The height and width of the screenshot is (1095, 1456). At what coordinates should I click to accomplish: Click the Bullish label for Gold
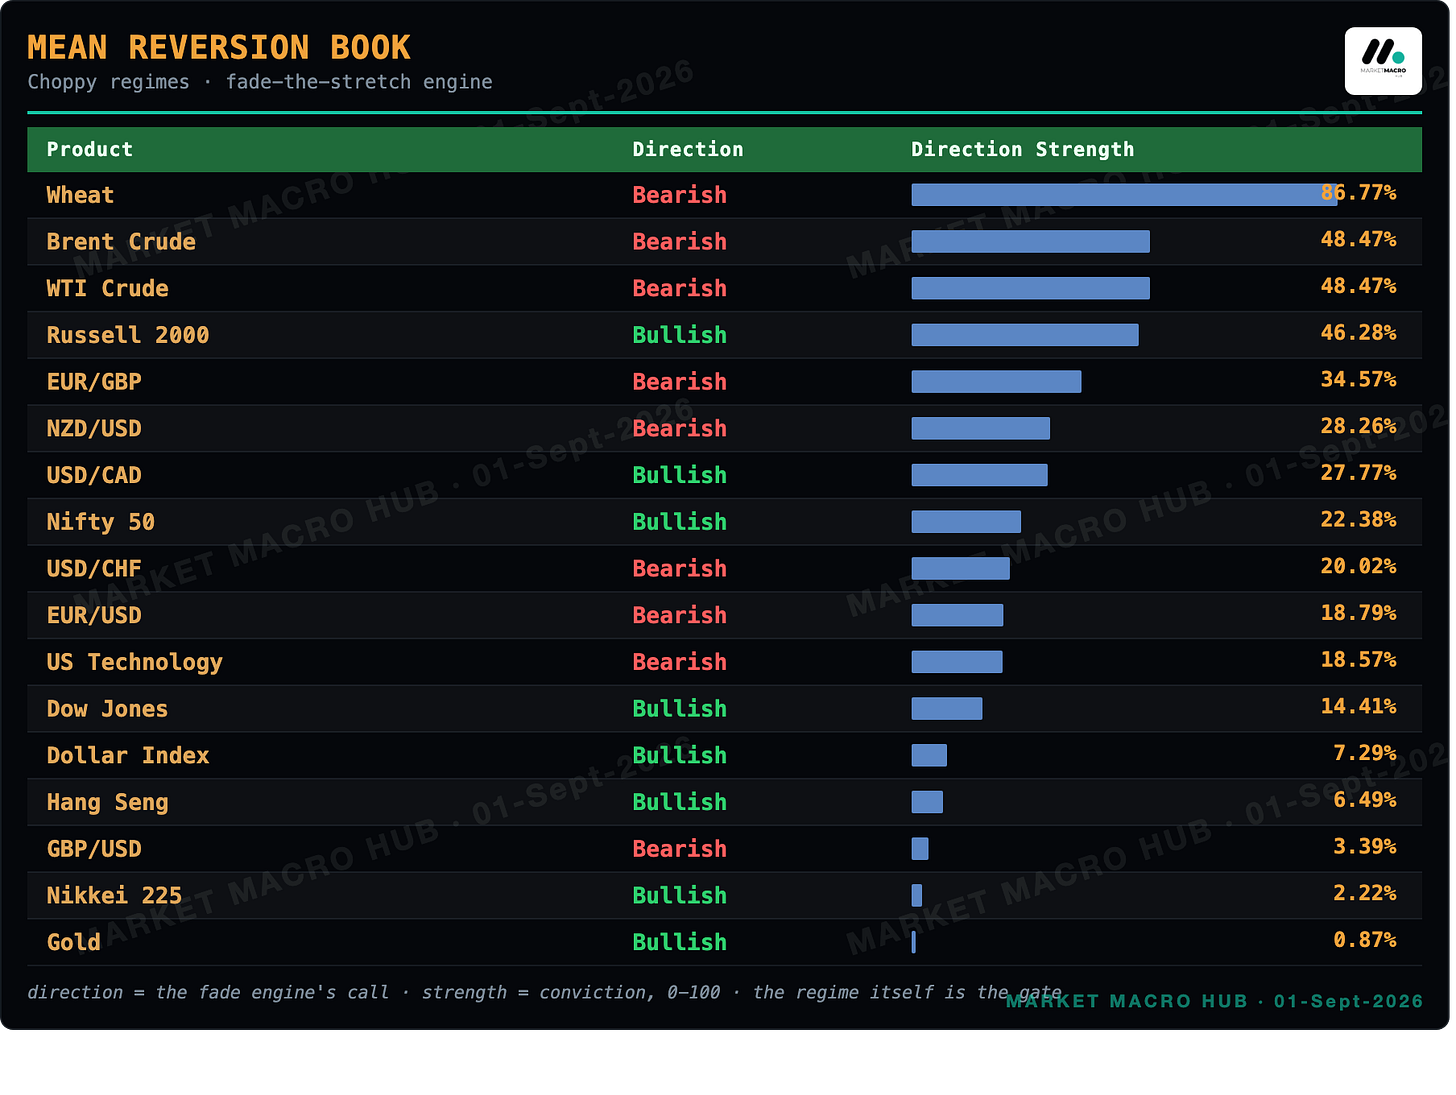680,942
